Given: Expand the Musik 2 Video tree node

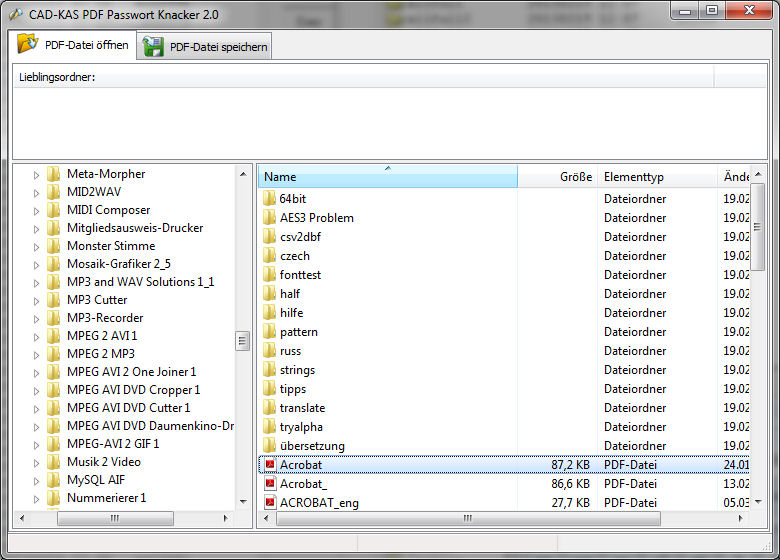Looking at the screenshot, I should [37, 462].
